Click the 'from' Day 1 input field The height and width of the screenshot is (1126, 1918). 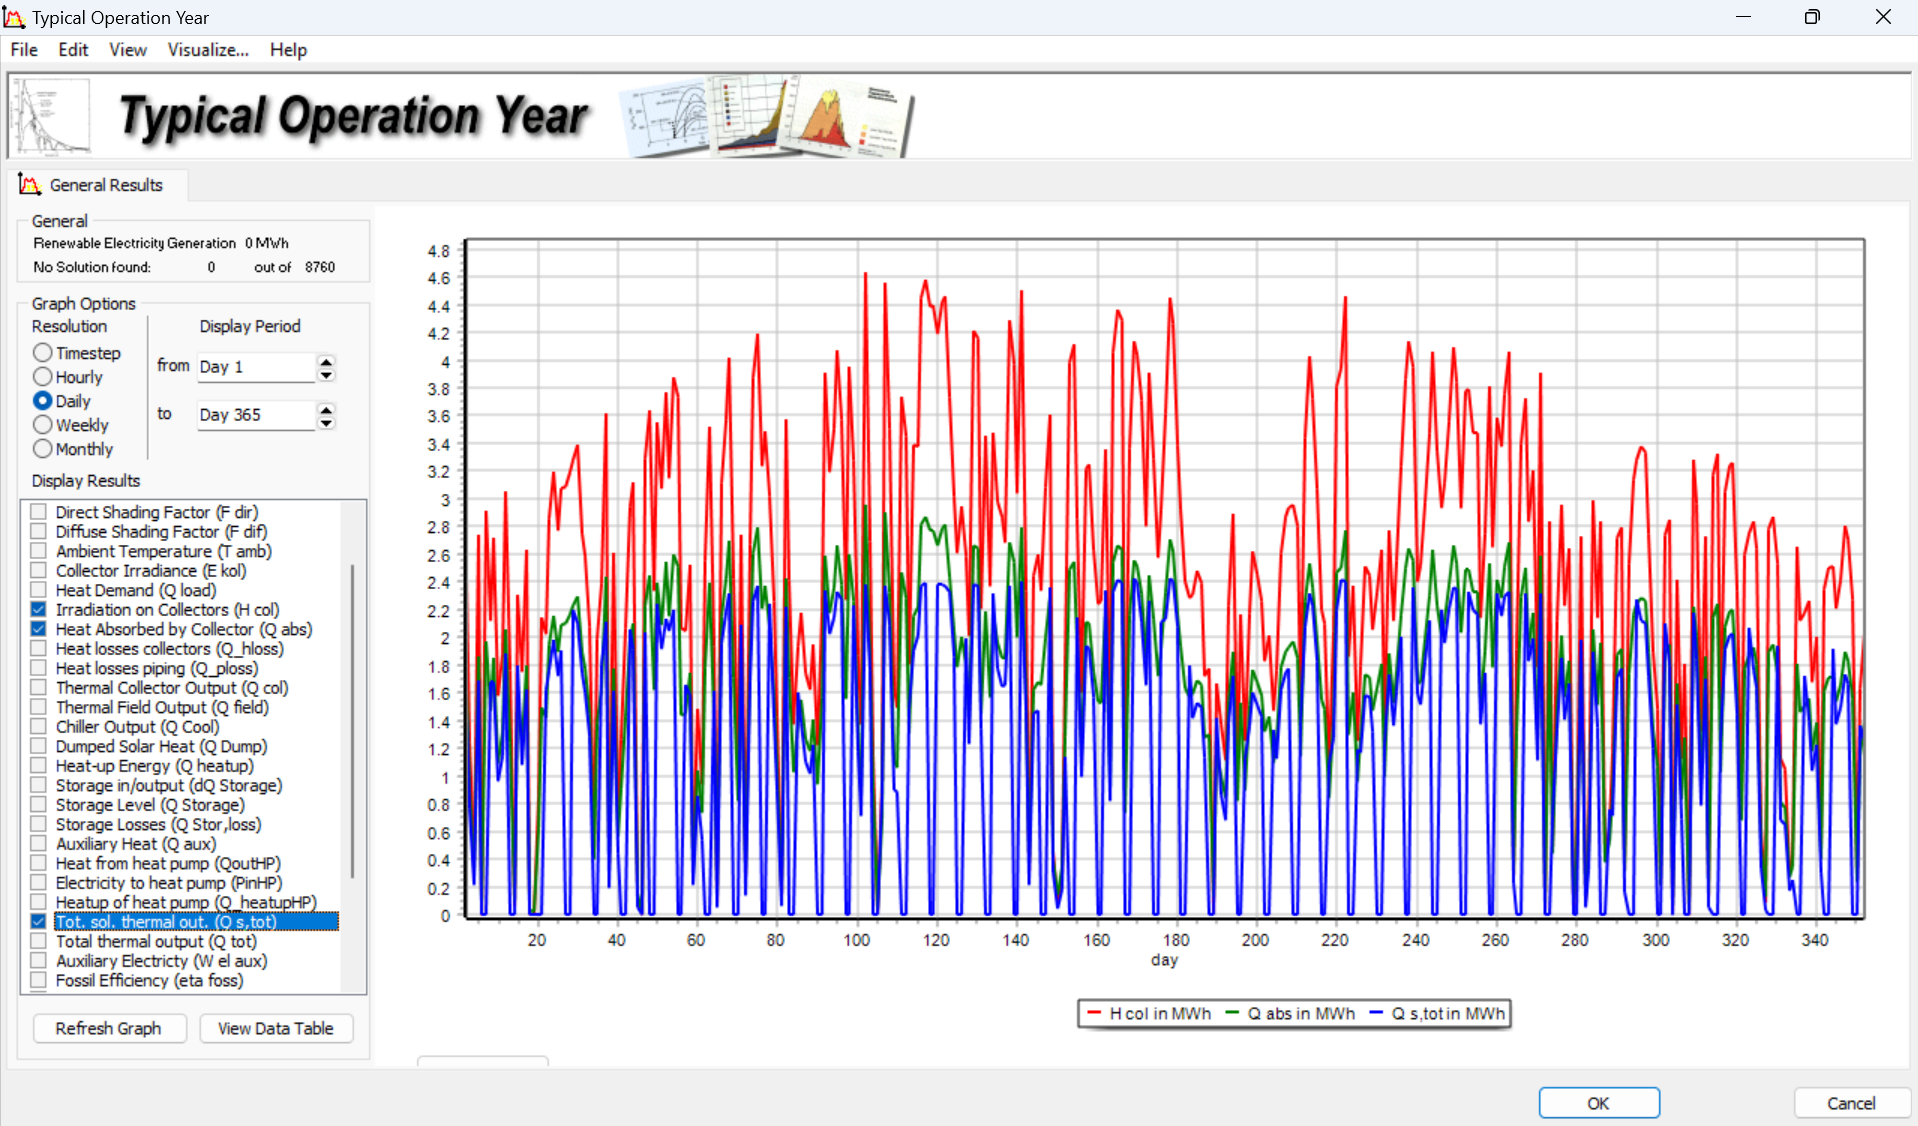point(256,367)
